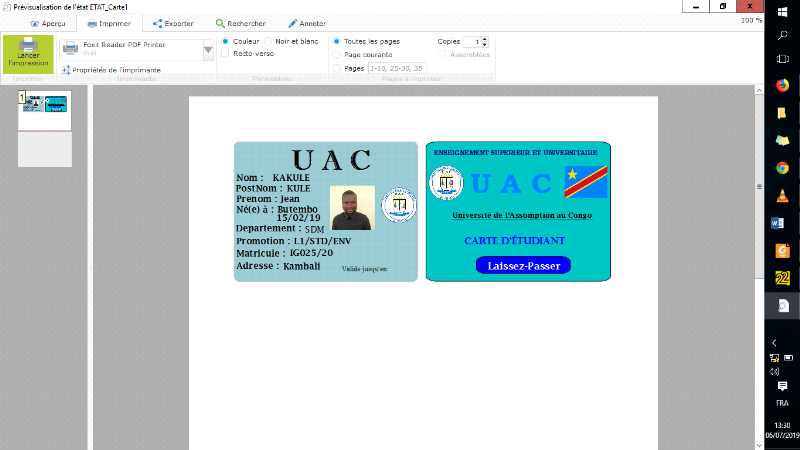Select page 1 thumbnail in sidebar

coord(45,110)
